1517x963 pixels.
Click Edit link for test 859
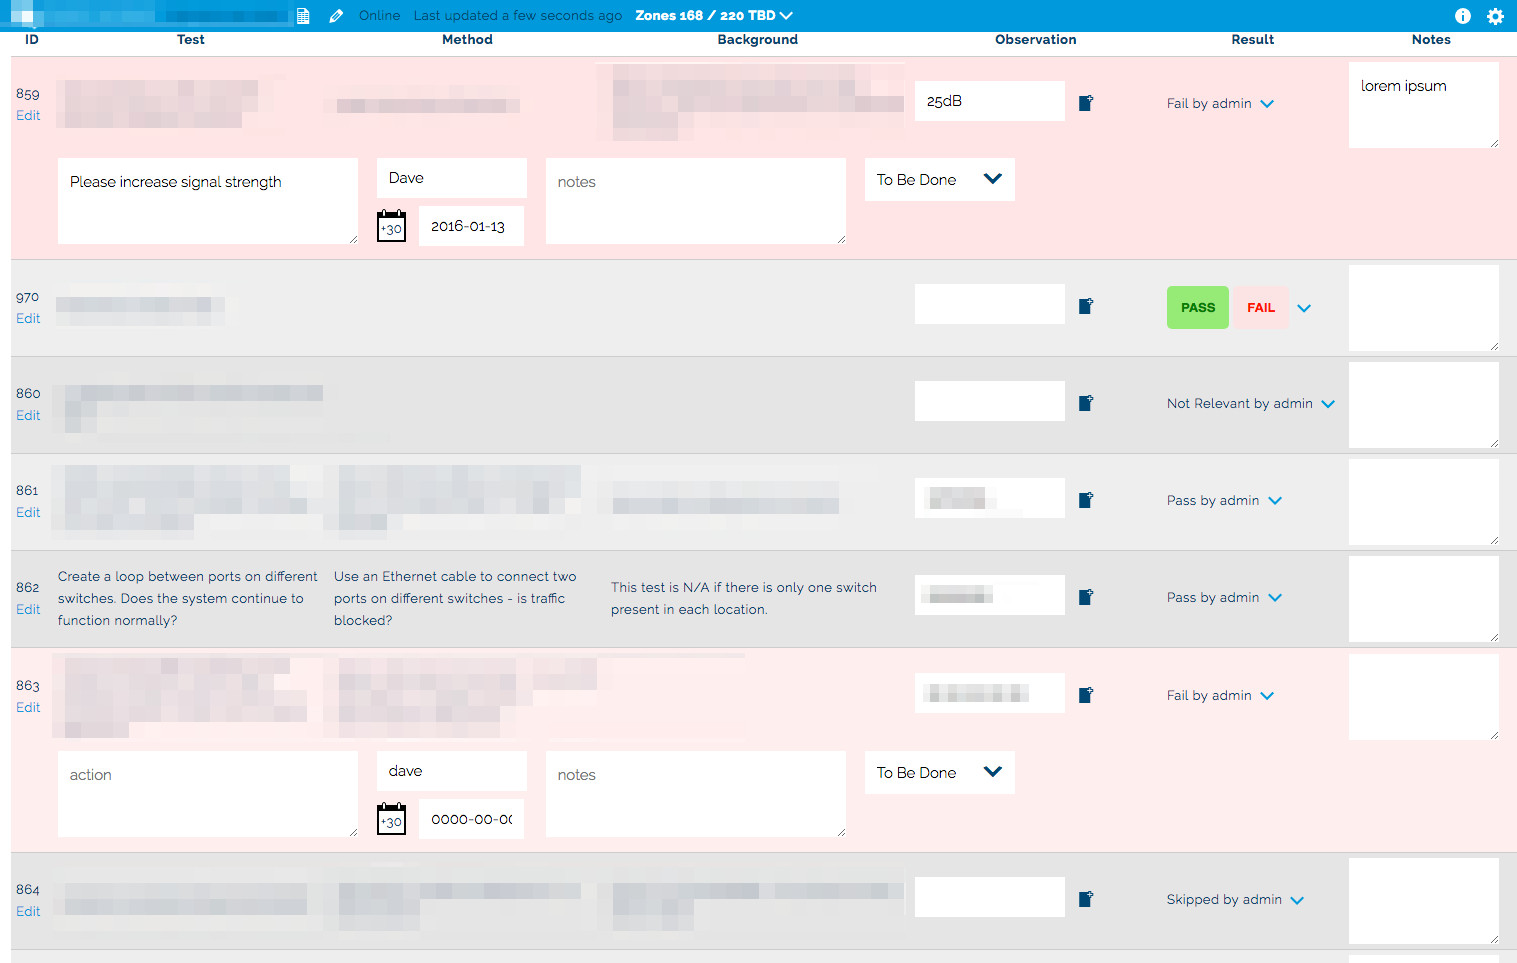28,115
